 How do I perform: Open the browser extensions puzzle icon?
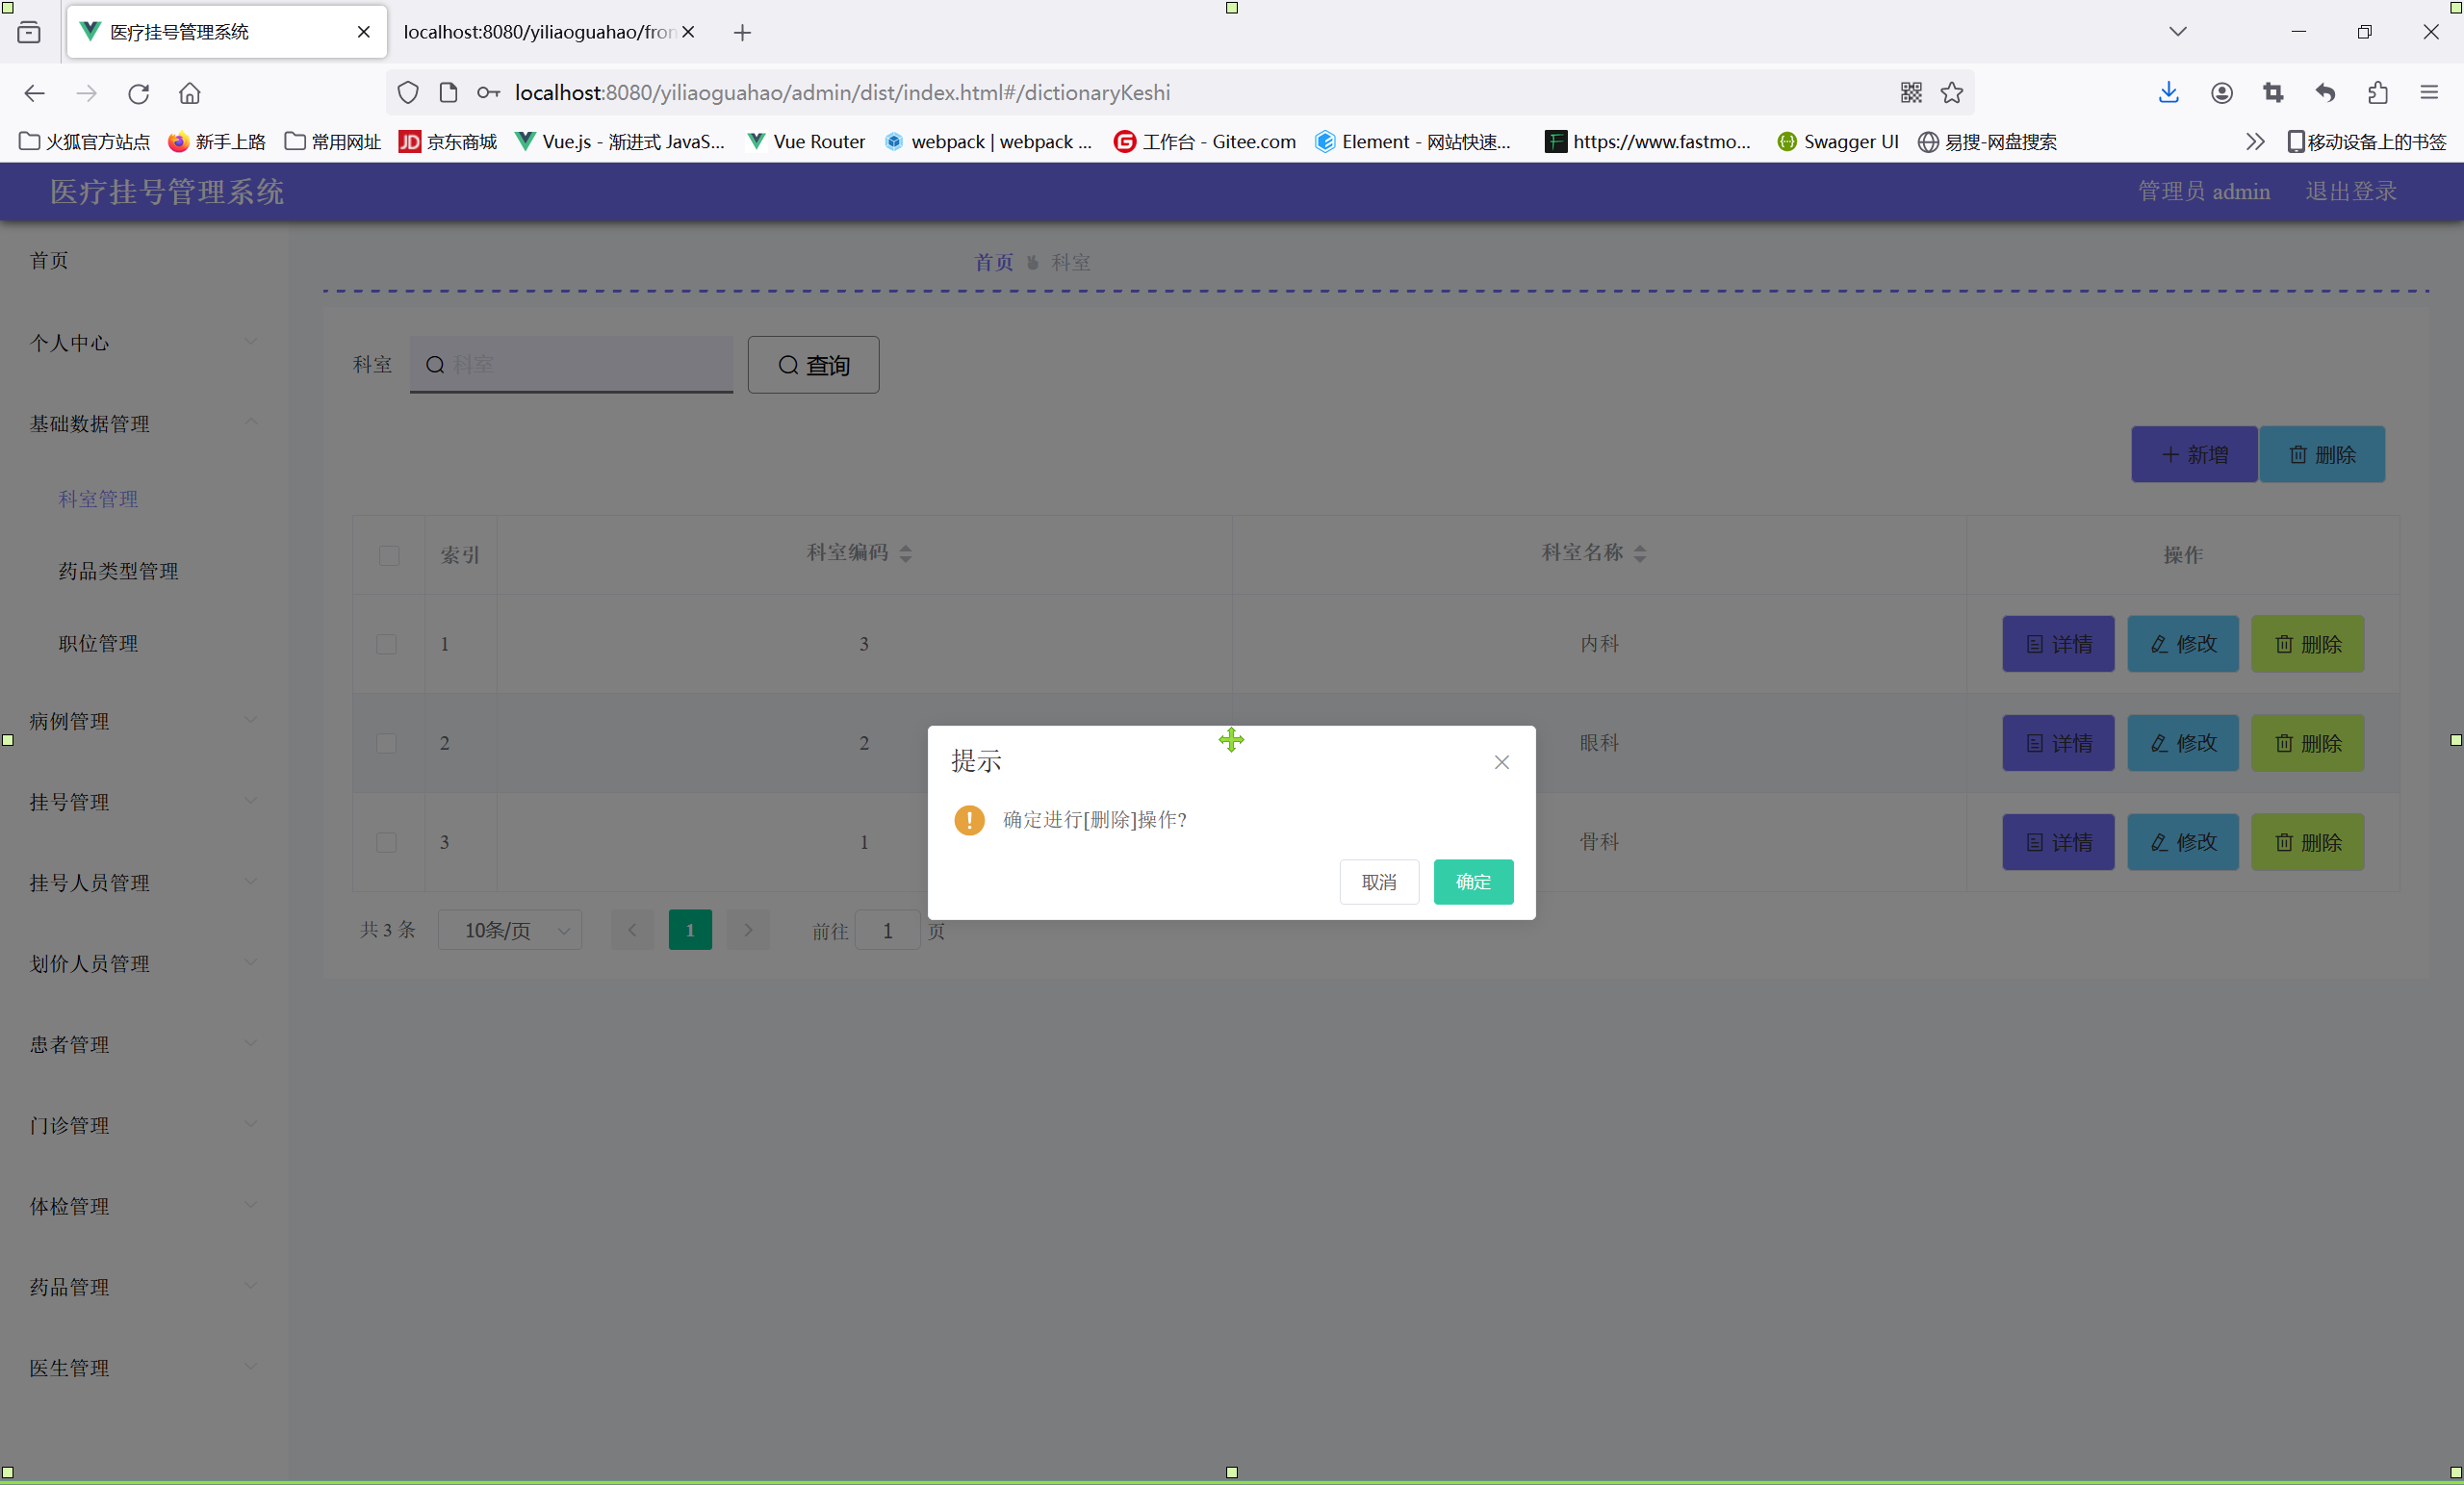coord(2377,93)
